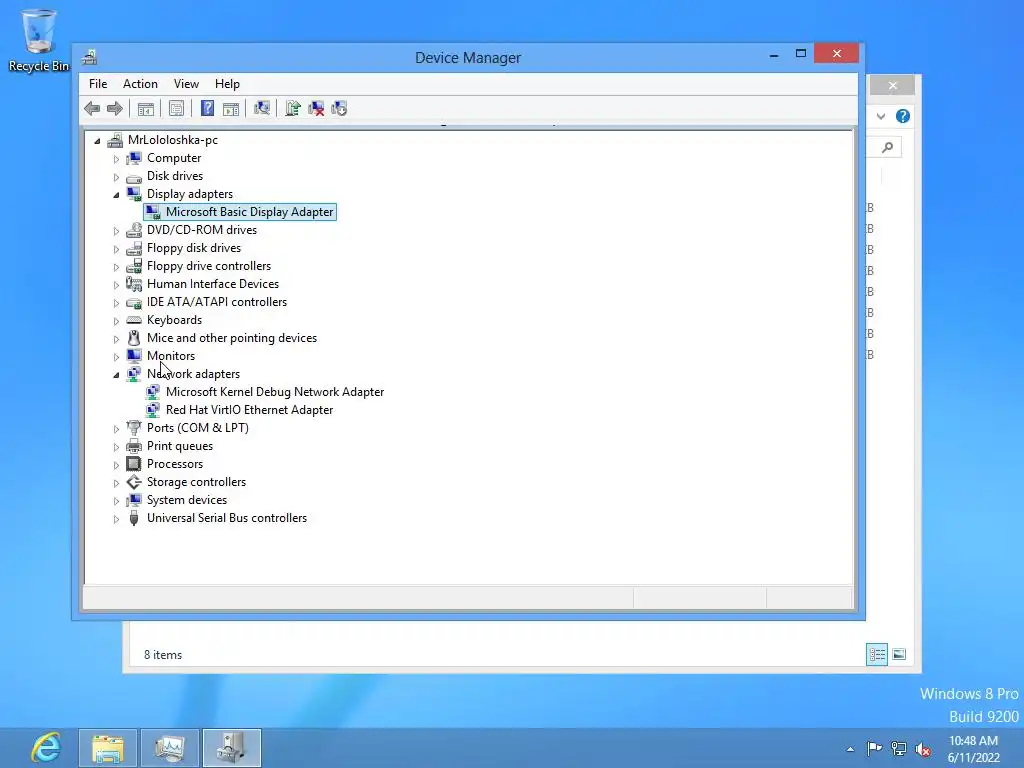The image size is (1024, 768).
Task: Click Update Driver Software toolbar icon
Action: (x=293, y=108)
